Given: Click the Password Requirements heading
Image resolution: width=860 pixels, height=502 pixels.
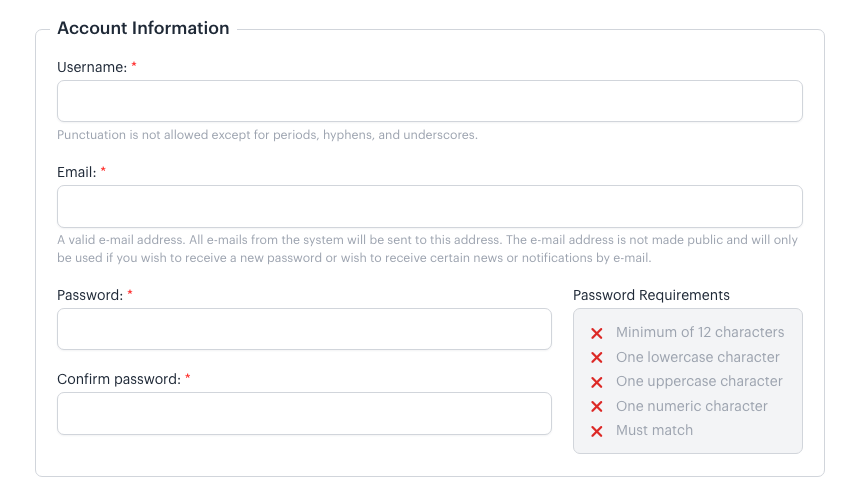Looking at the screenshot, I should (x=651, y=295).
